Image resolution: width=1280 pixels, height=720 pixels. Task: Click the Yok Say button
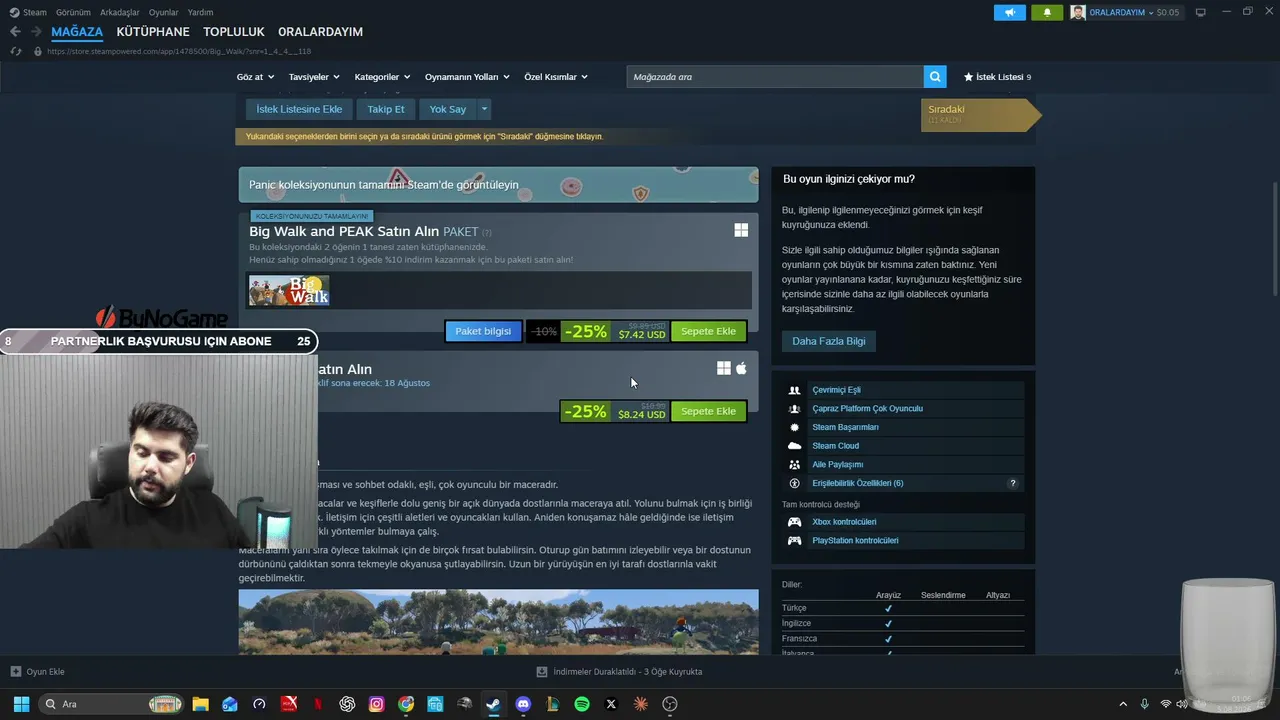[x=448, y=109]
